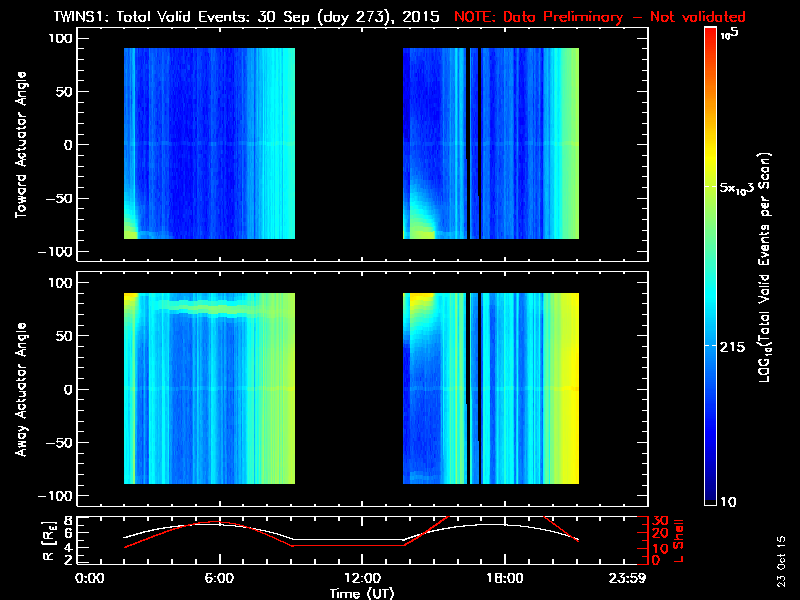Click the 18:00 time axis label

tap(504, 578)
